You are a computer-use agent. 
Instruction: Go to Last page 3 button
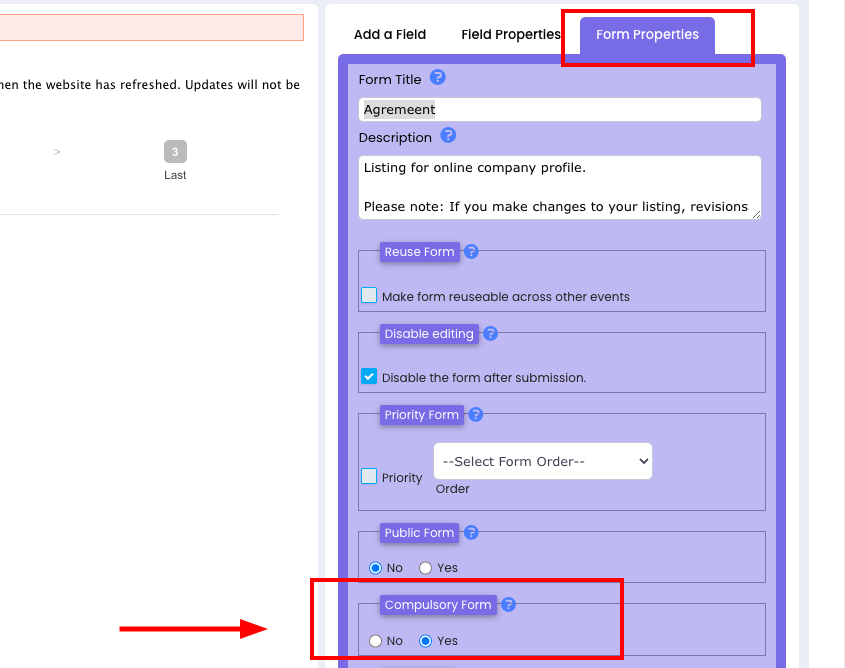[175, 152]
